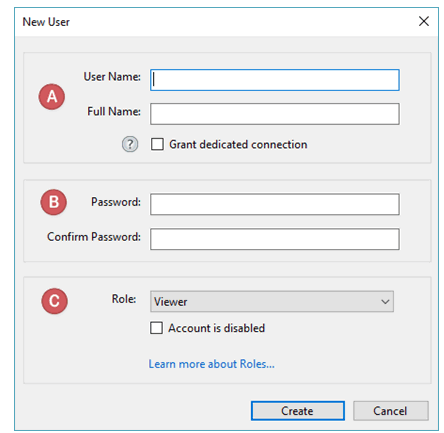The width and height of the screenshot is (444, 433).
Task: Expand the Role list via chevron arrow
Action: coord(385,302)
